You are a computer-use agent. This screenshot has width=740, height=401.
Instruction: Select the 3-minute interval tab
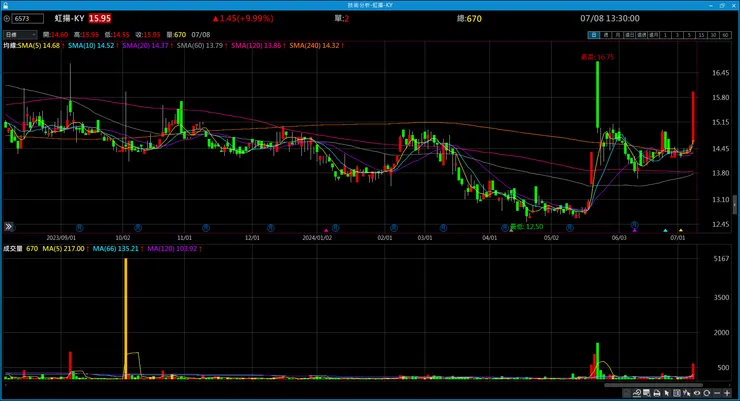(677, 35)
